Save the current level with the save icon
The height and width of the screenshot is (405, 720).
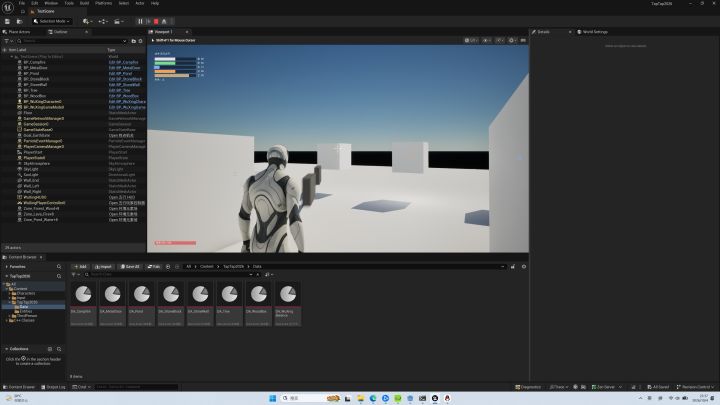[7, 21]
